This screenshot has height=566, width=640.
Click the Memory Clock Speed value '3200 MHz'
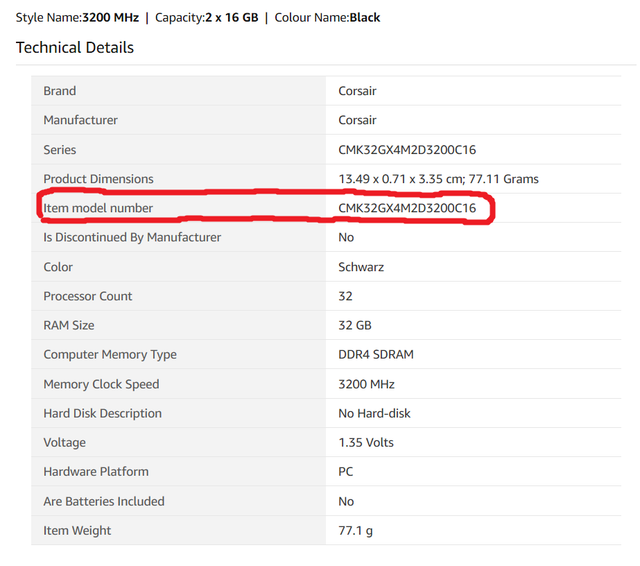coord(366,384)
